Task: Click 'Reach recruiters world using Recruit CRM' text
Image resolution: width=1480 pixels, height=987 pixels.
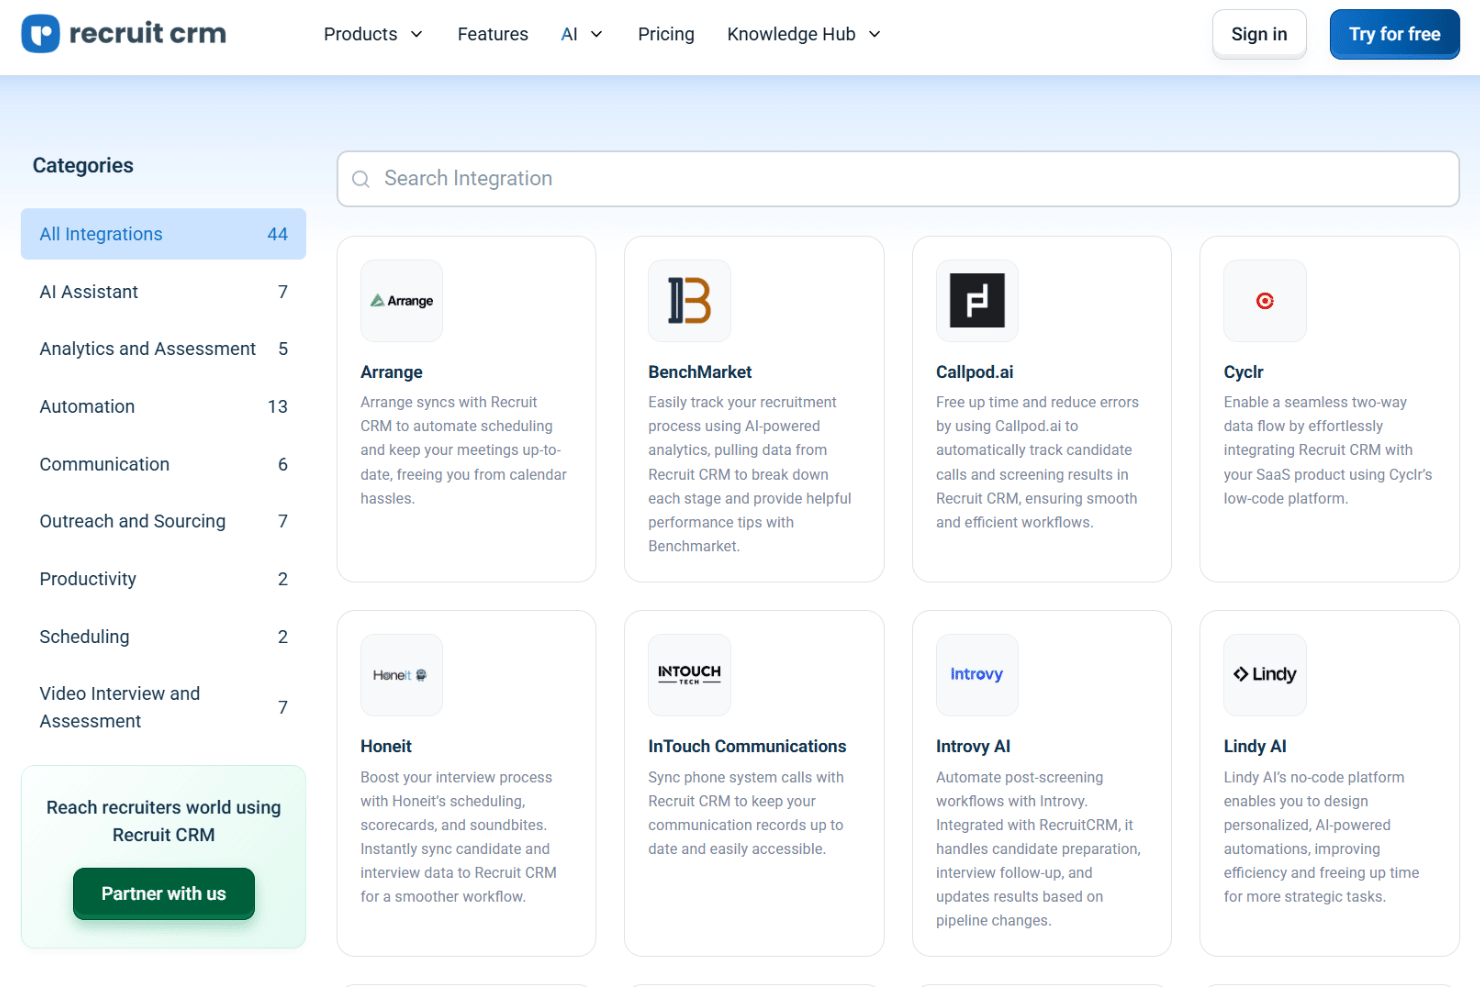Action: 164,821
